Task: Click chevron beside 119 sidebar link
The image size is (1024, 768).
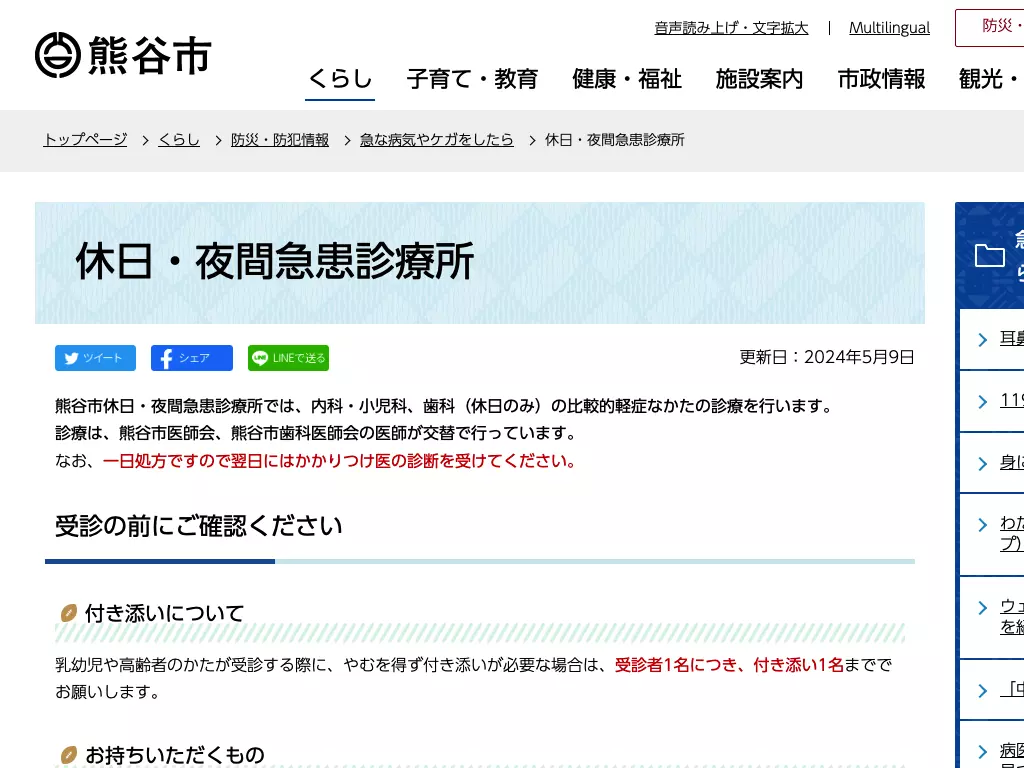Action: [x=983, y=401]
